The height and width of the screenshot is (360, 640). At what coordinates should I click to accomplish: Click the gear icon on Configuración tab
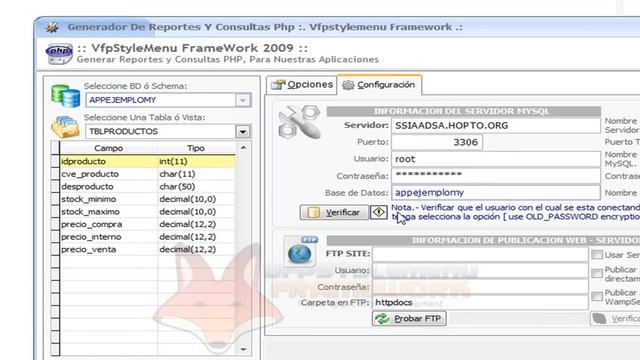click(x=348, y=85)
